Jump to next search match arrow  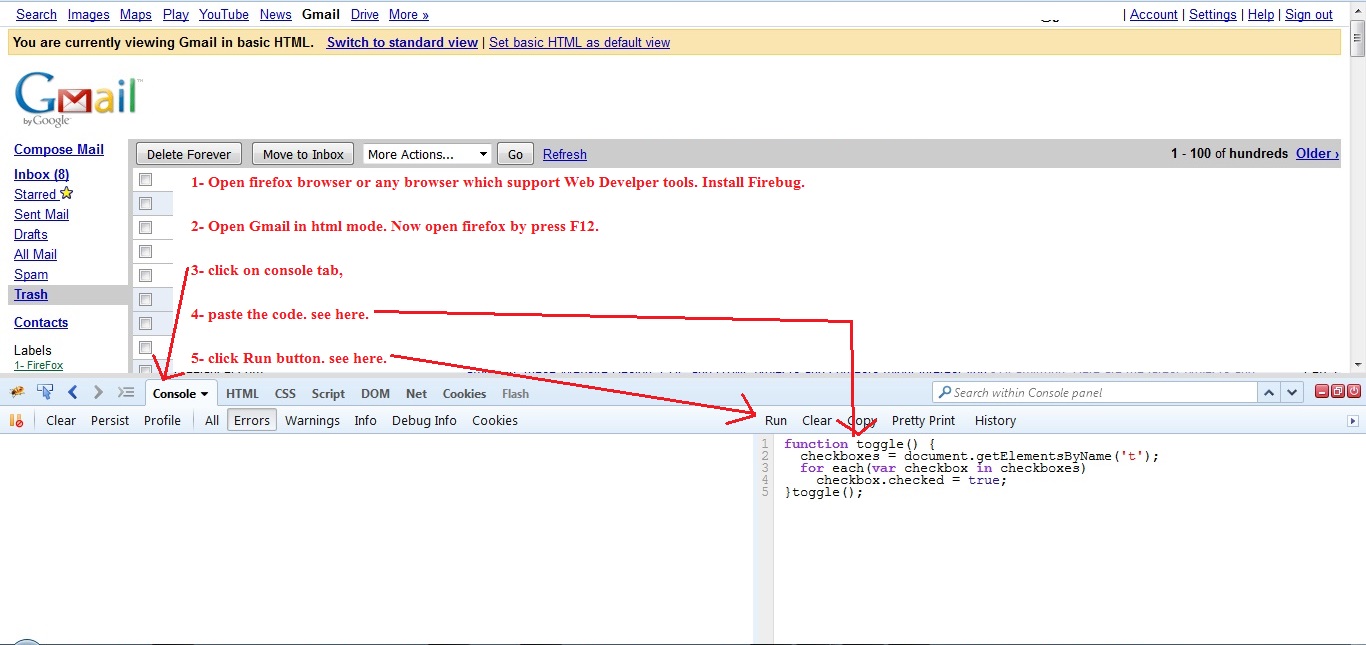coord(1292,393)
